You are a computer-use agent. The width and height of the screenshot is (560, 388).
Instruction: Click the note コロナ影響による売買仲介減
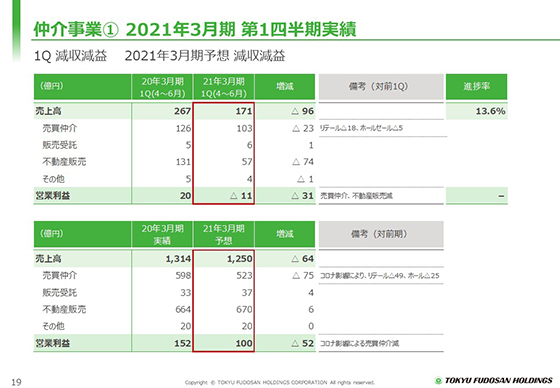coord(359,343)
